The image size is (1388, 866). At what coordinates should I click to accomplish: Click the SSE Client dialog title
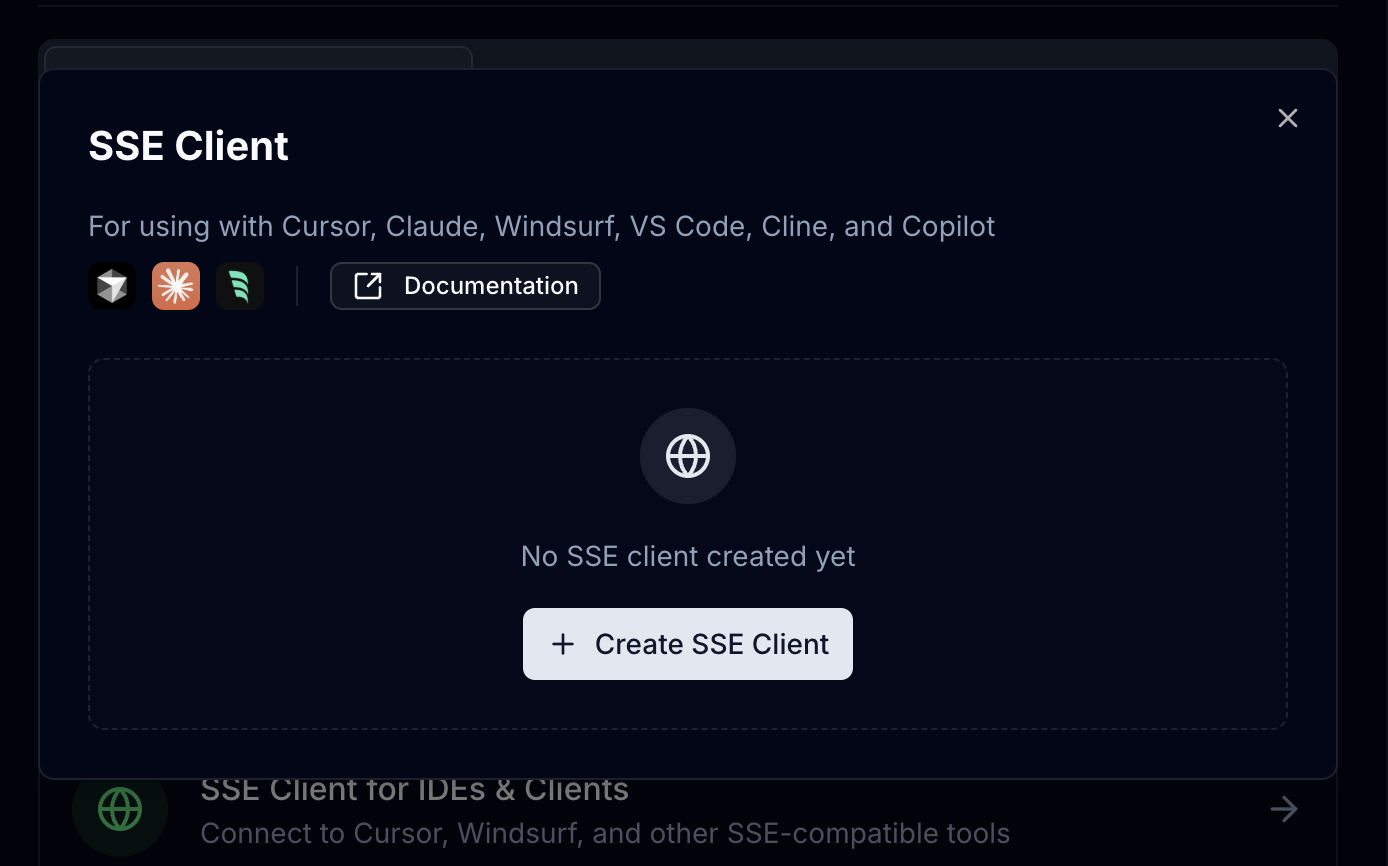(188, 146)
